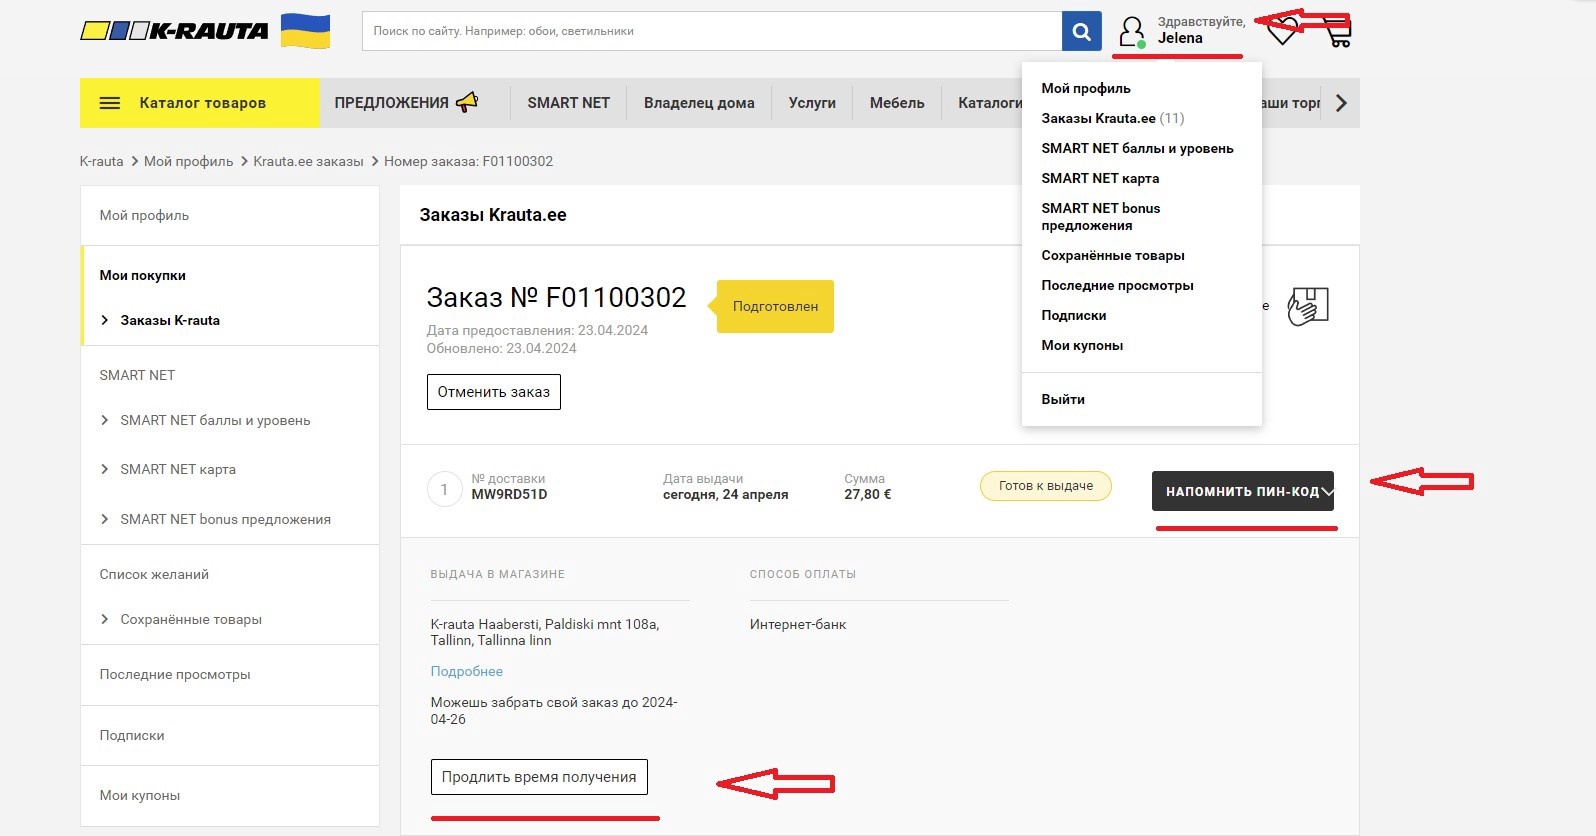Select SMART NET баллы и уровень in dropdown

point(1137,148)
